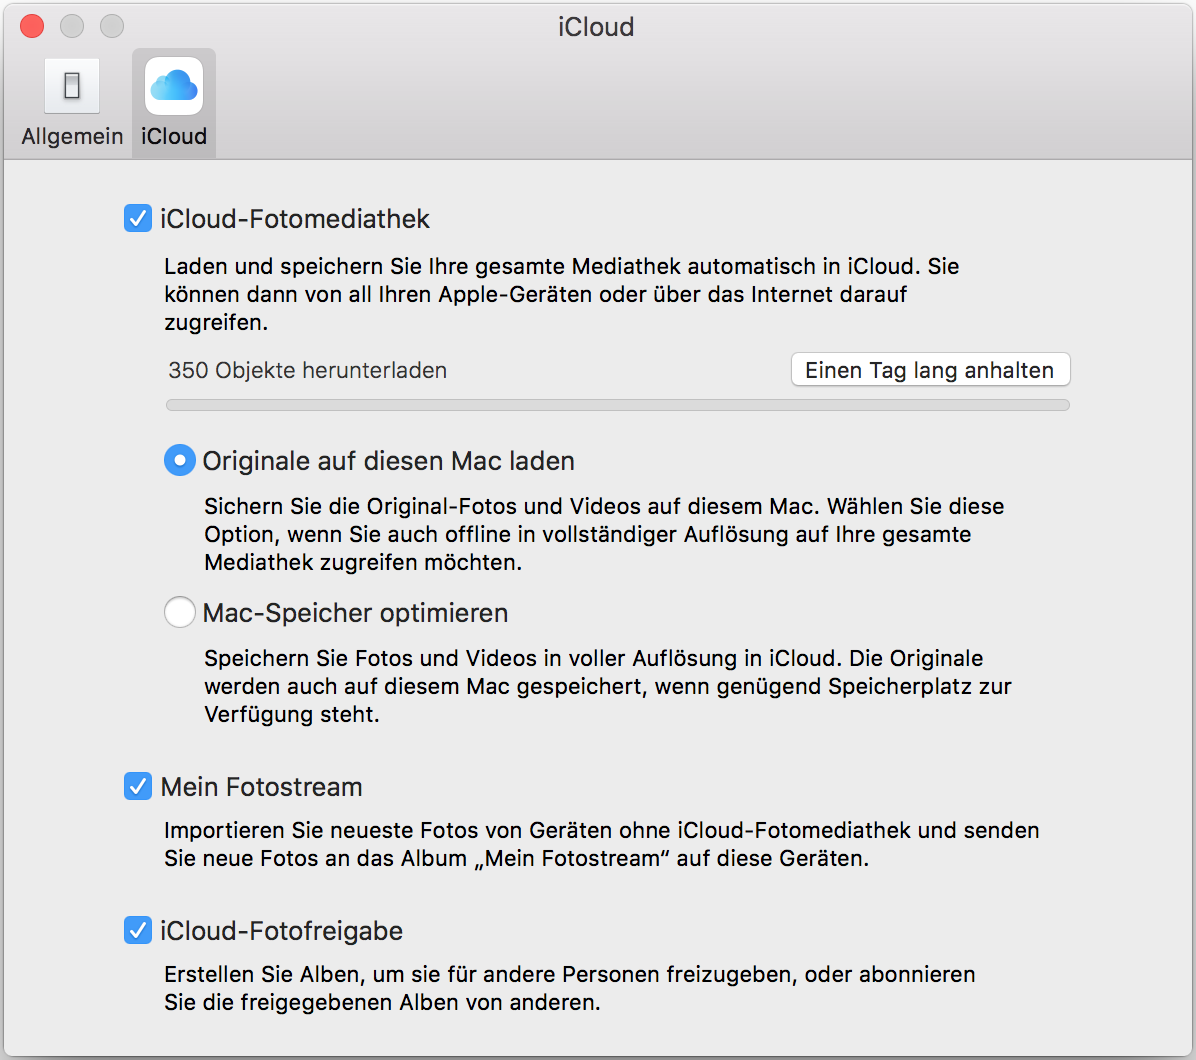This screenshot has height=1060, width=1196.
Task: Select Originale auf diesen Mac laden
Action: pos(180,461)
